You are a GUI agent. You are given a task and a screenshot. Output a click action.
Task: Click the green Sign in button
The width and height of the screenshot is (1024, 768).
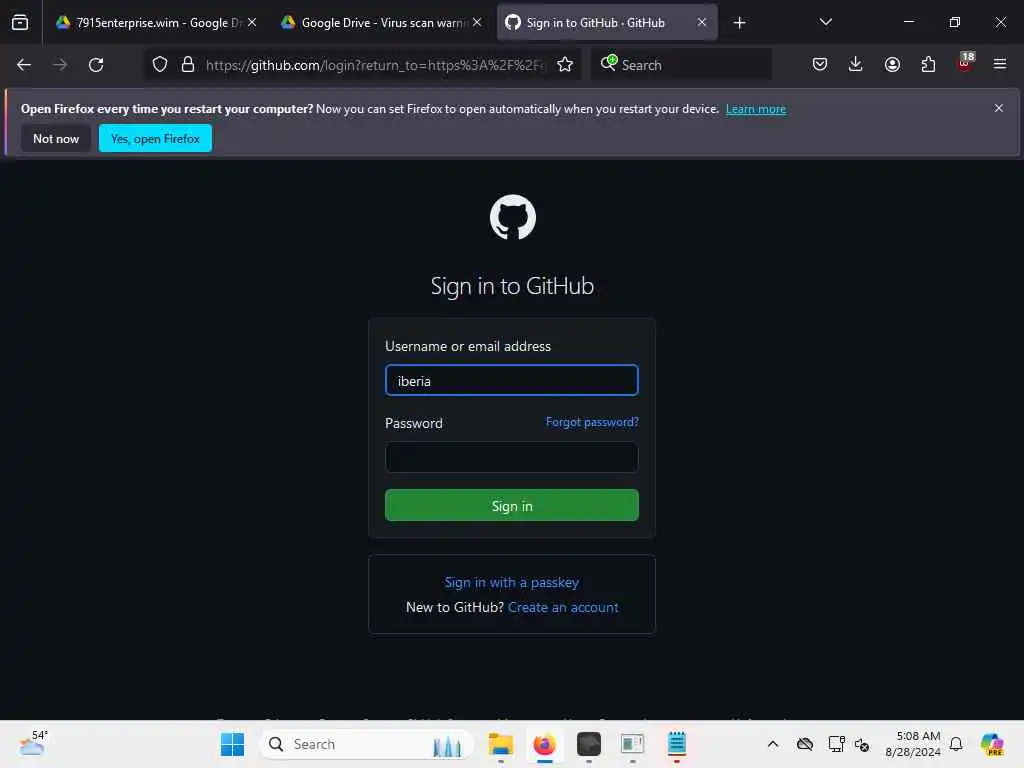click(x=512, y=505)
